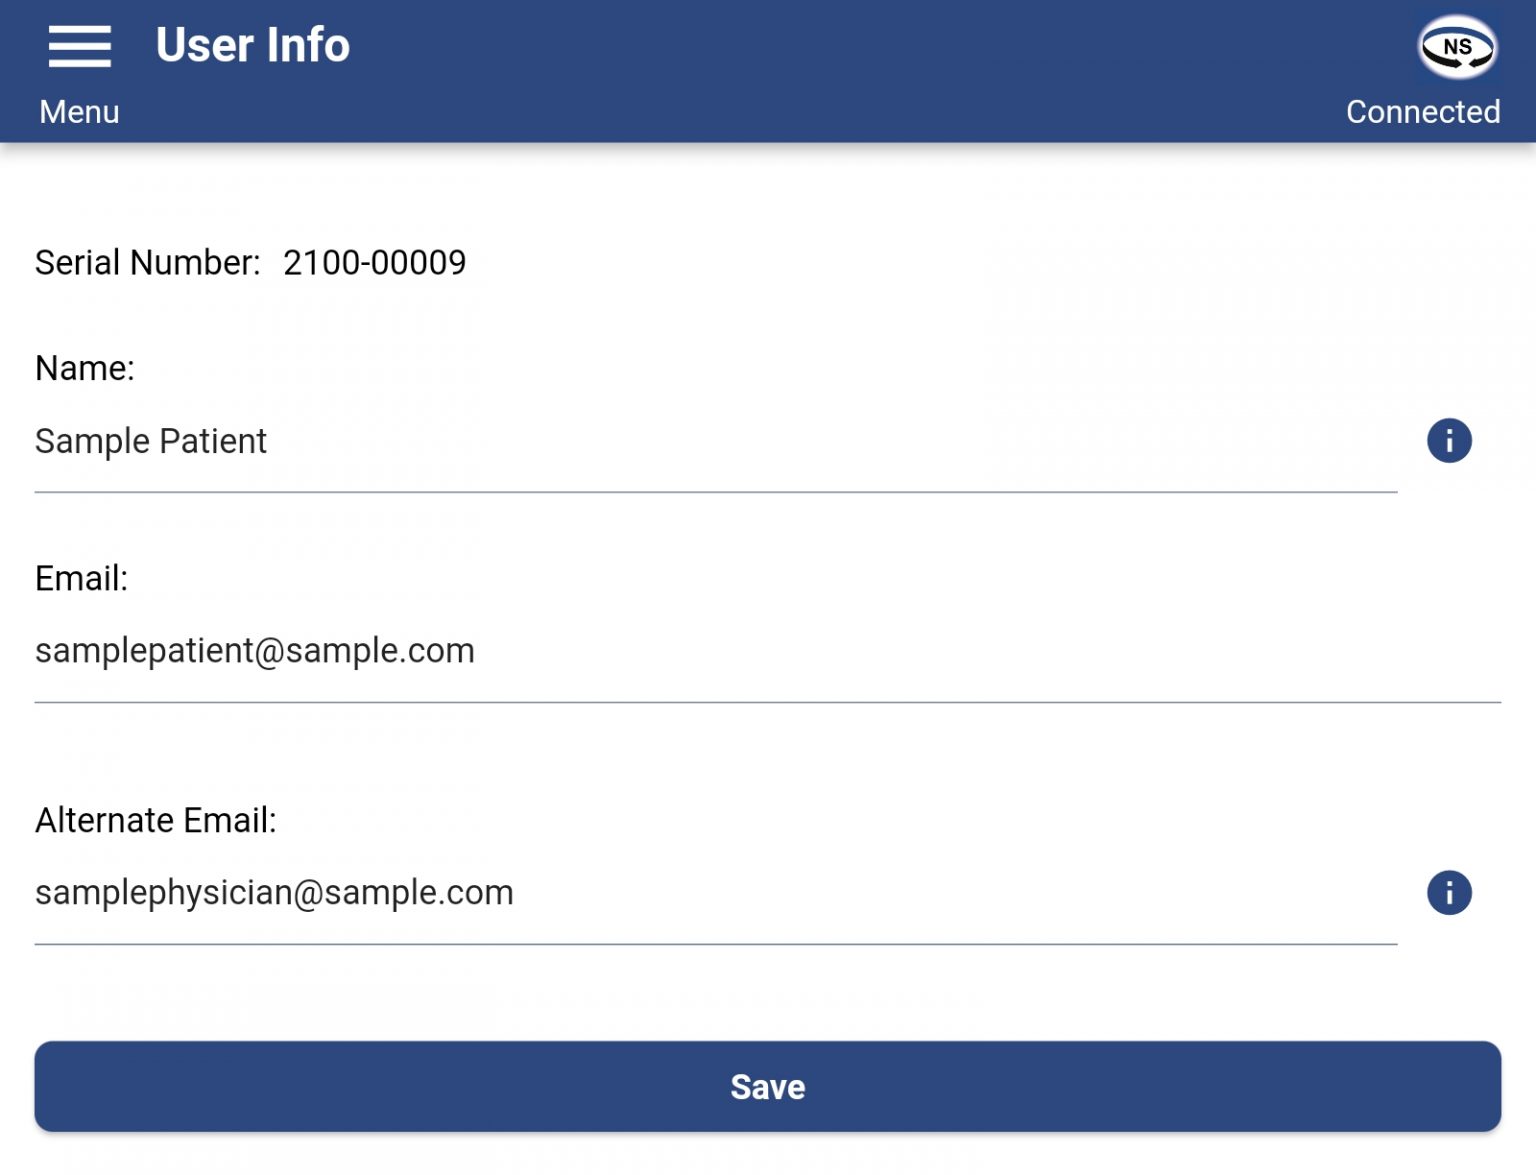Click the 'Connected' status text
The width and height of the screenshot is (1536, 1175).
coord(1422,112)
